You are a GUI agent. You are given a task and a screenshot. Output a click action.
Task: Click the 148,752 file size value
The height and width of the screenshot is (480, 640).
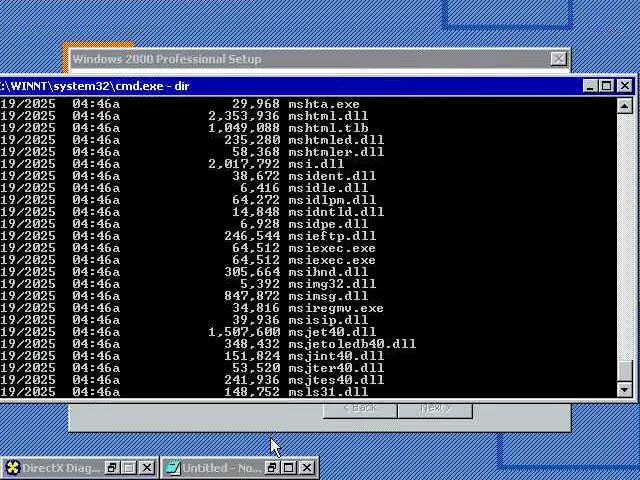[252, 392]
